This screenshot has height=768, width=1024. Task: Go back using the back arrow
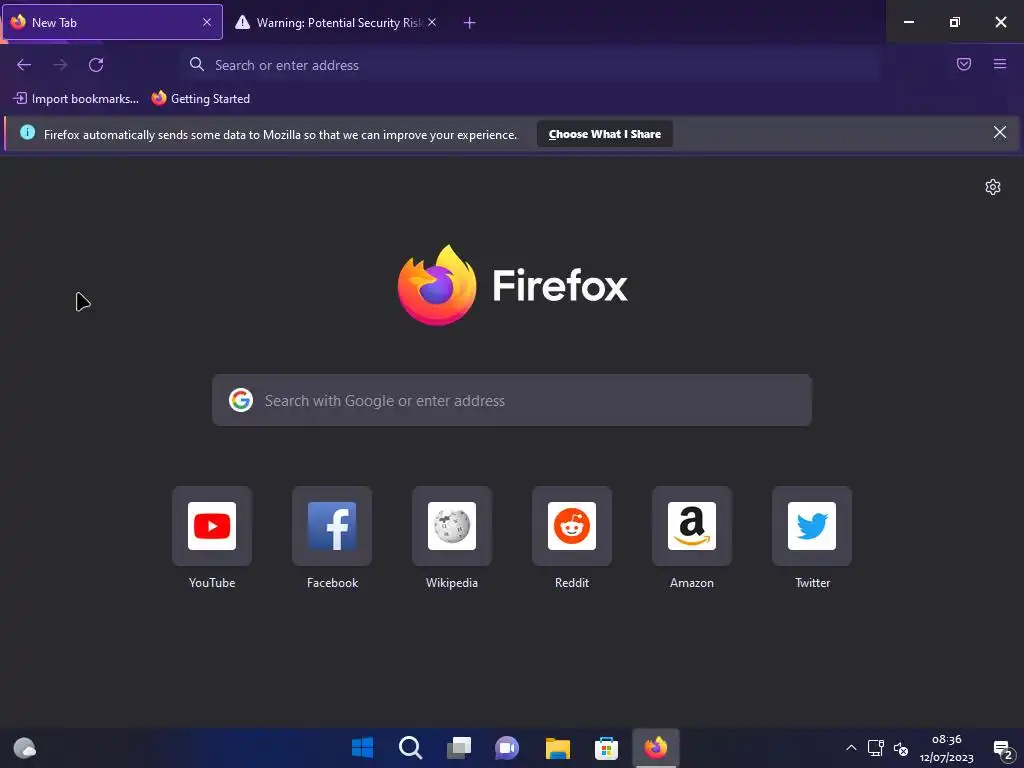coord(24,65)
